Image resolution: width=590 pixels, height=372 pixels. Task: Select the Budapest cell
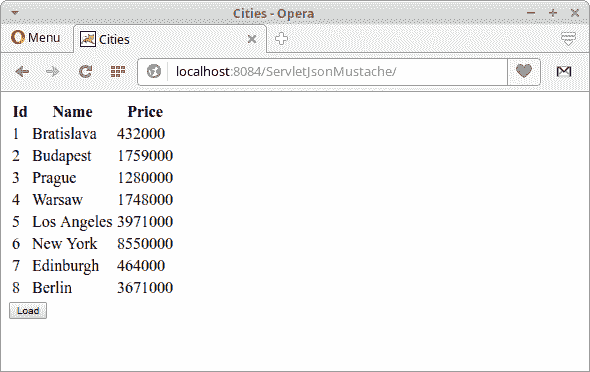tap(62, 156)
